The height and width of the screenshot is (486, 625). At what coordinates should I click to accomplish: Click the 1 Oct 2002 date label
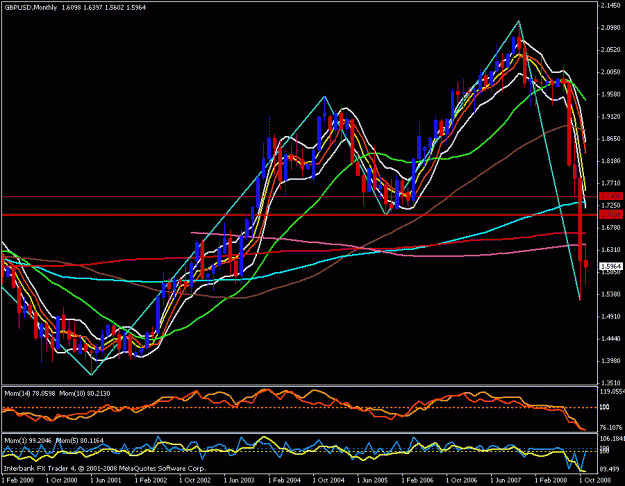click(195, 480)
